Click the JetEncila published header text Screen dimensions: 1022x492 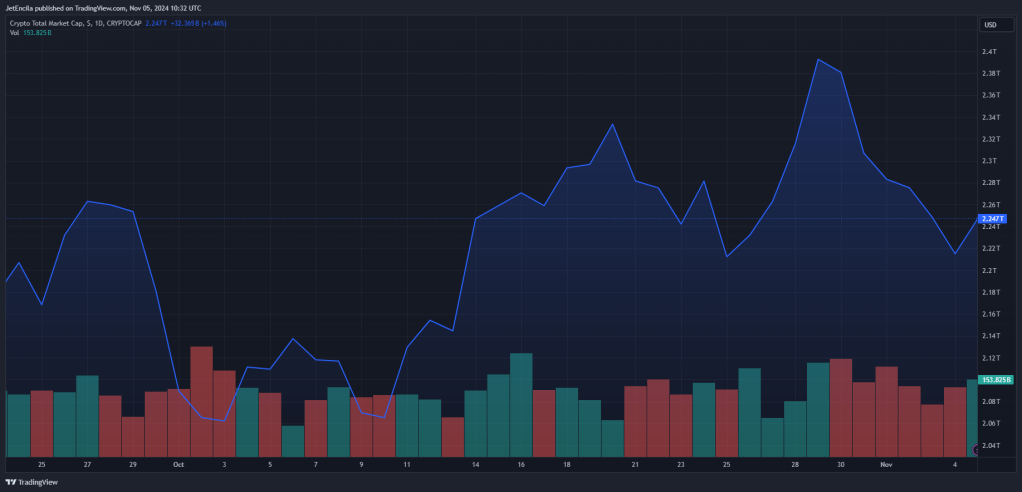pos(103,8)
